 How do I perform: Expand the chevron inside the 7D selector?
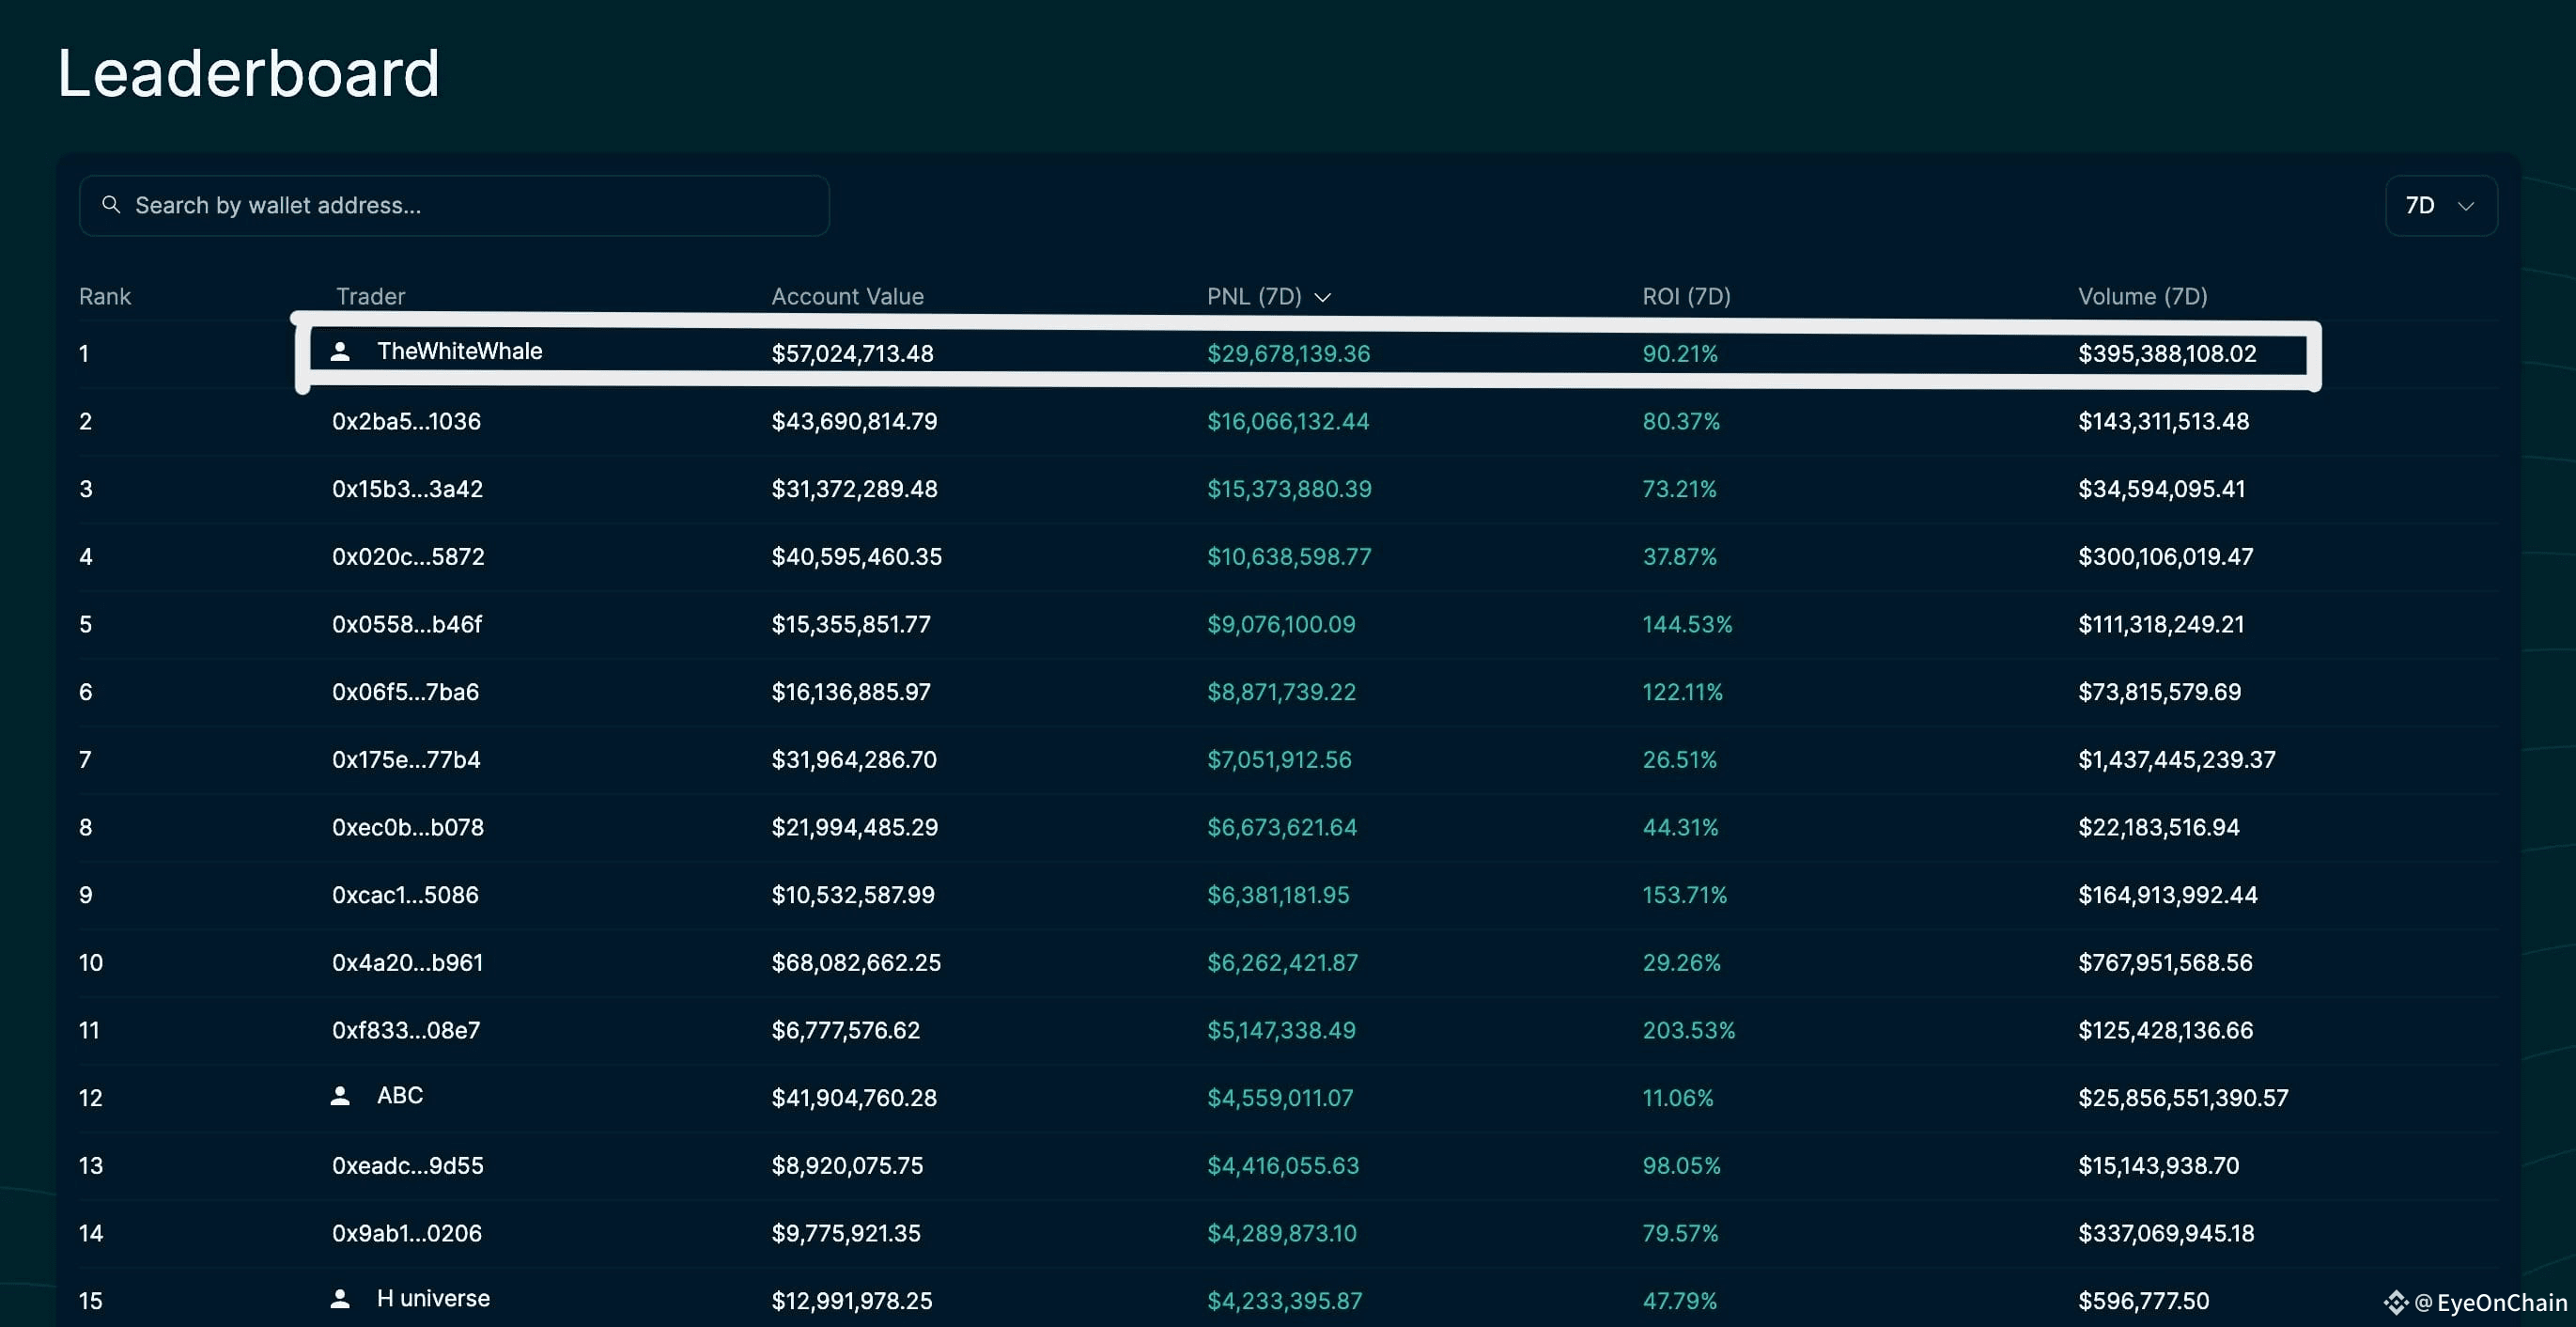click(2466, 206)
